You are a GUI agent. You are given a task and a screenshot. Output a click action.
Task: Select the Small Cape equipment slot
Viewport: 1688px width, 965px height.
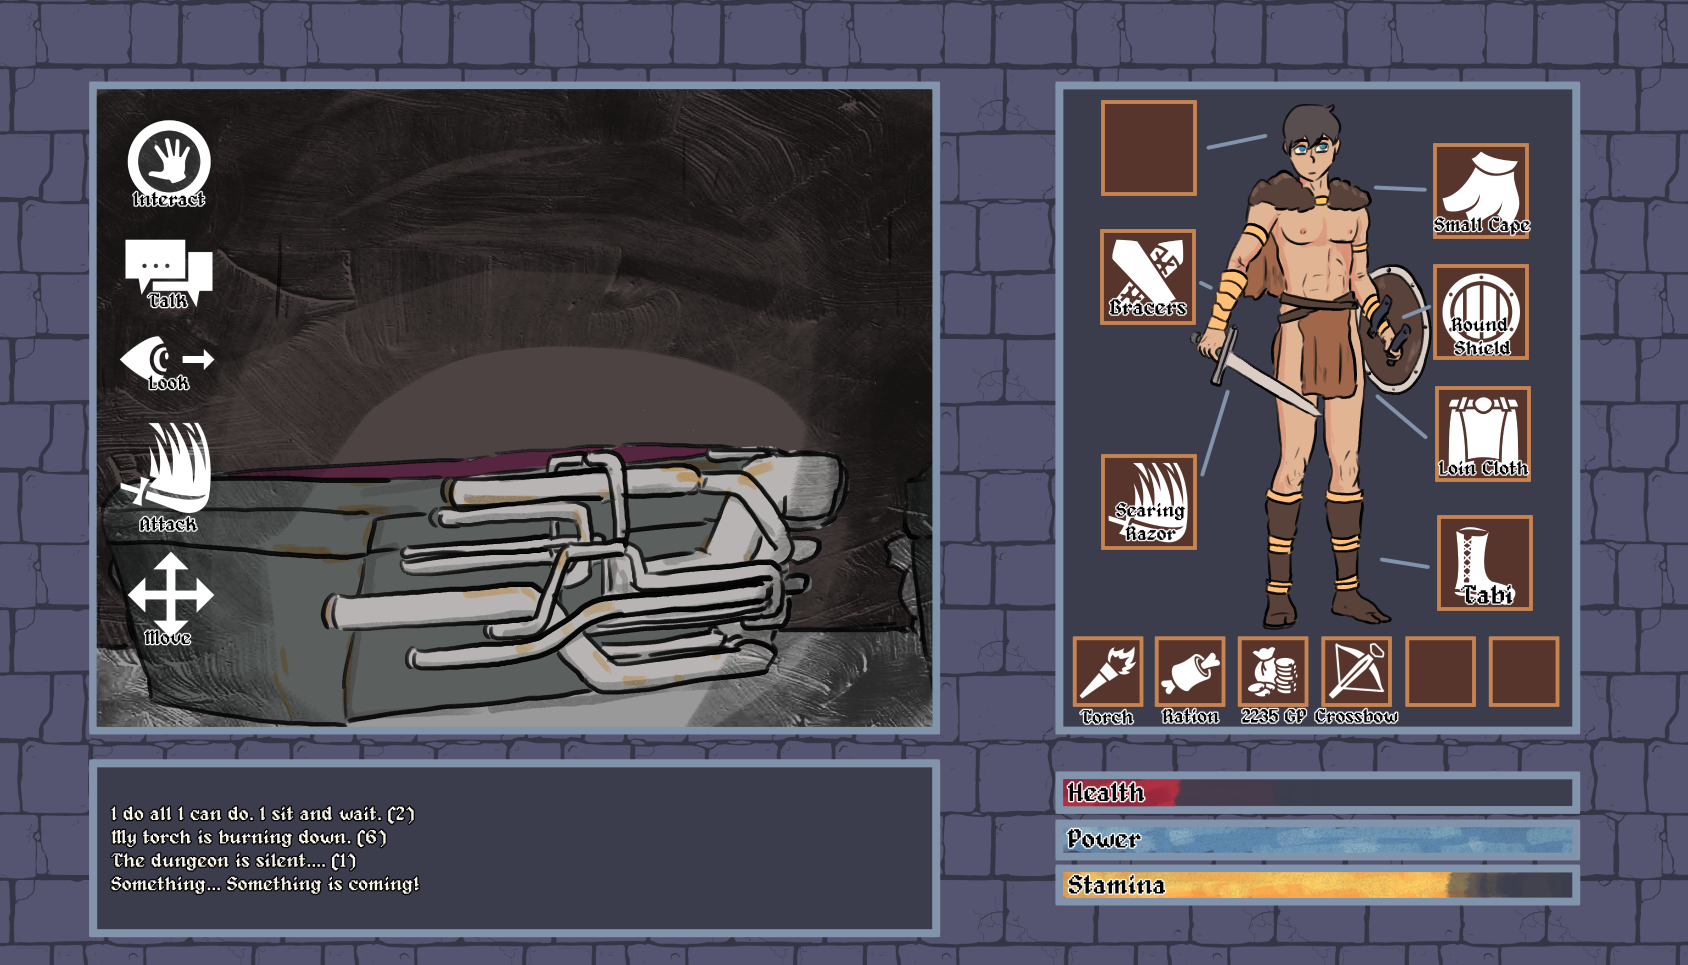[1480, 190]
